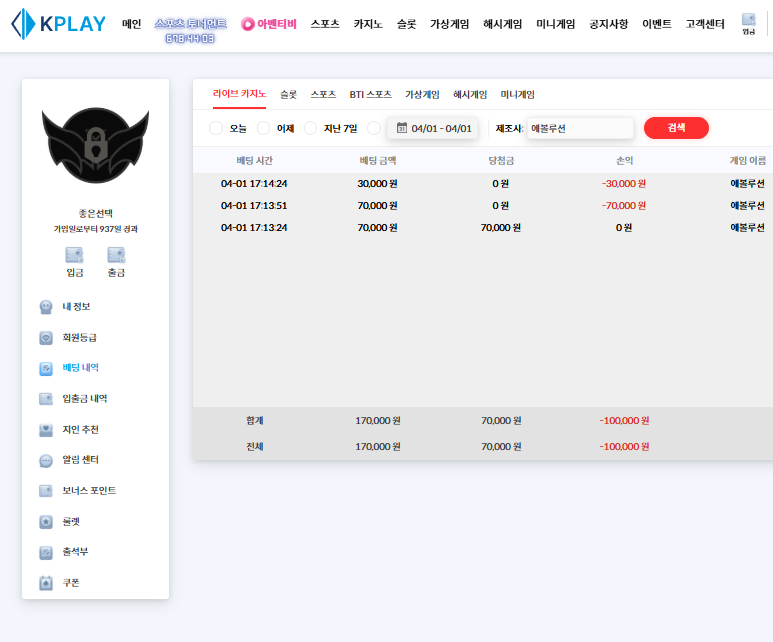Select the custom date range radio button
Screen dimensions: 773x642
374,128
